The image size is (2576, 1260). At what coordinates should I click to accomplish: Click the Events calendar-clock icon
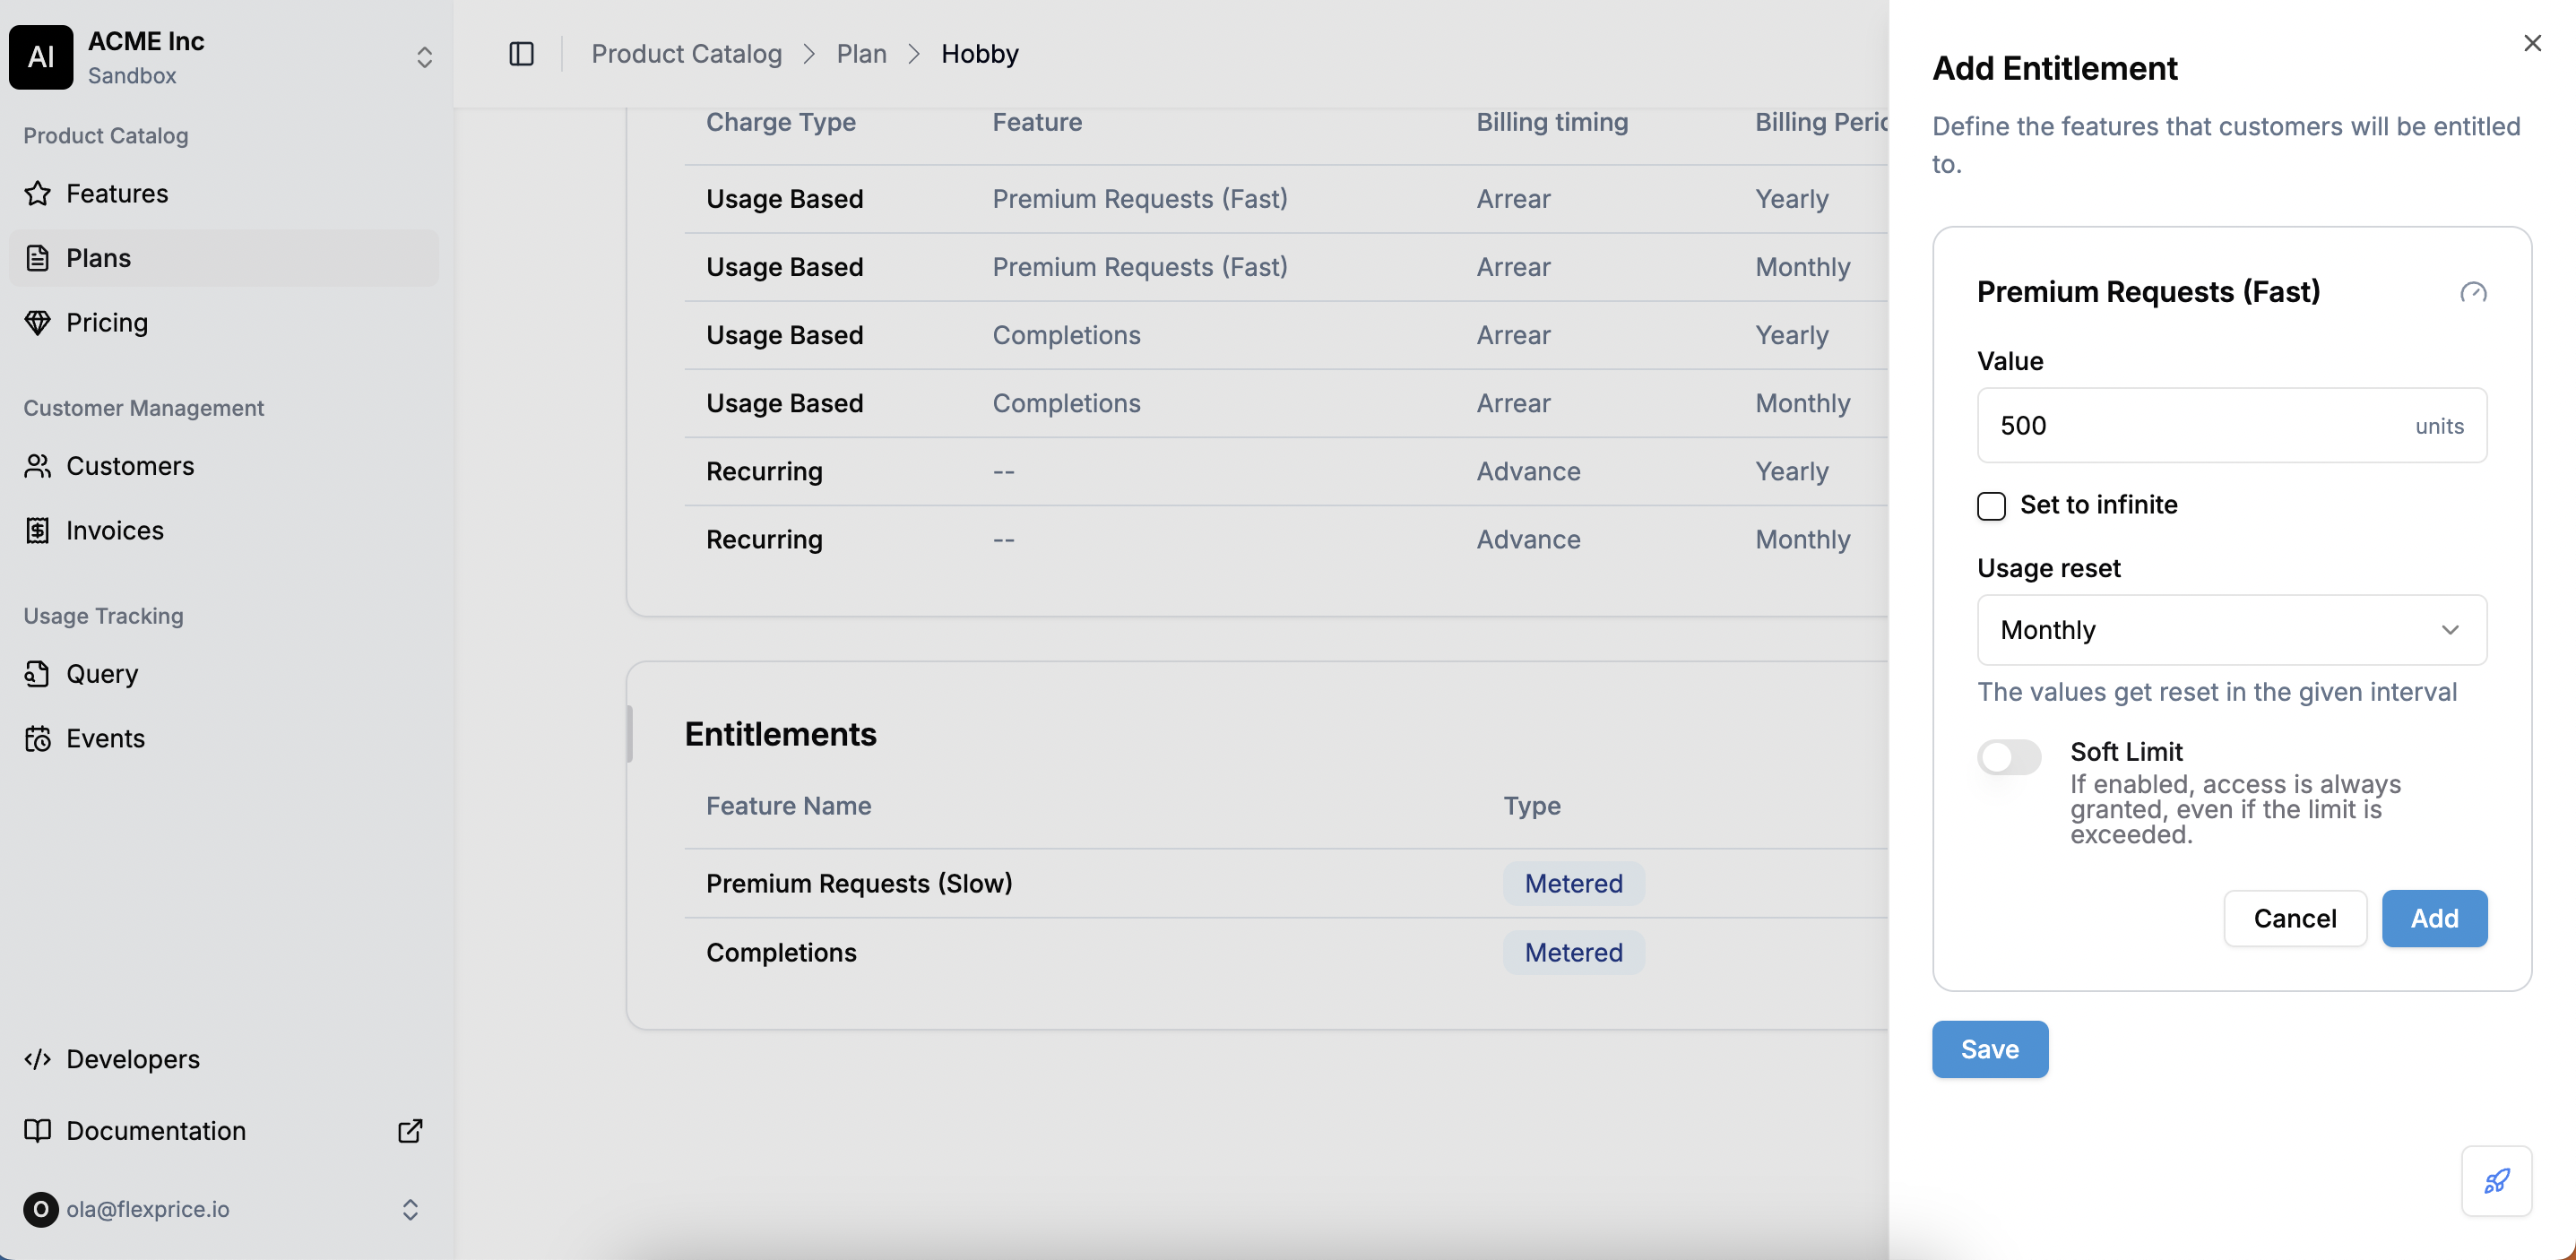pyautogui.click(x=38, y=738)
